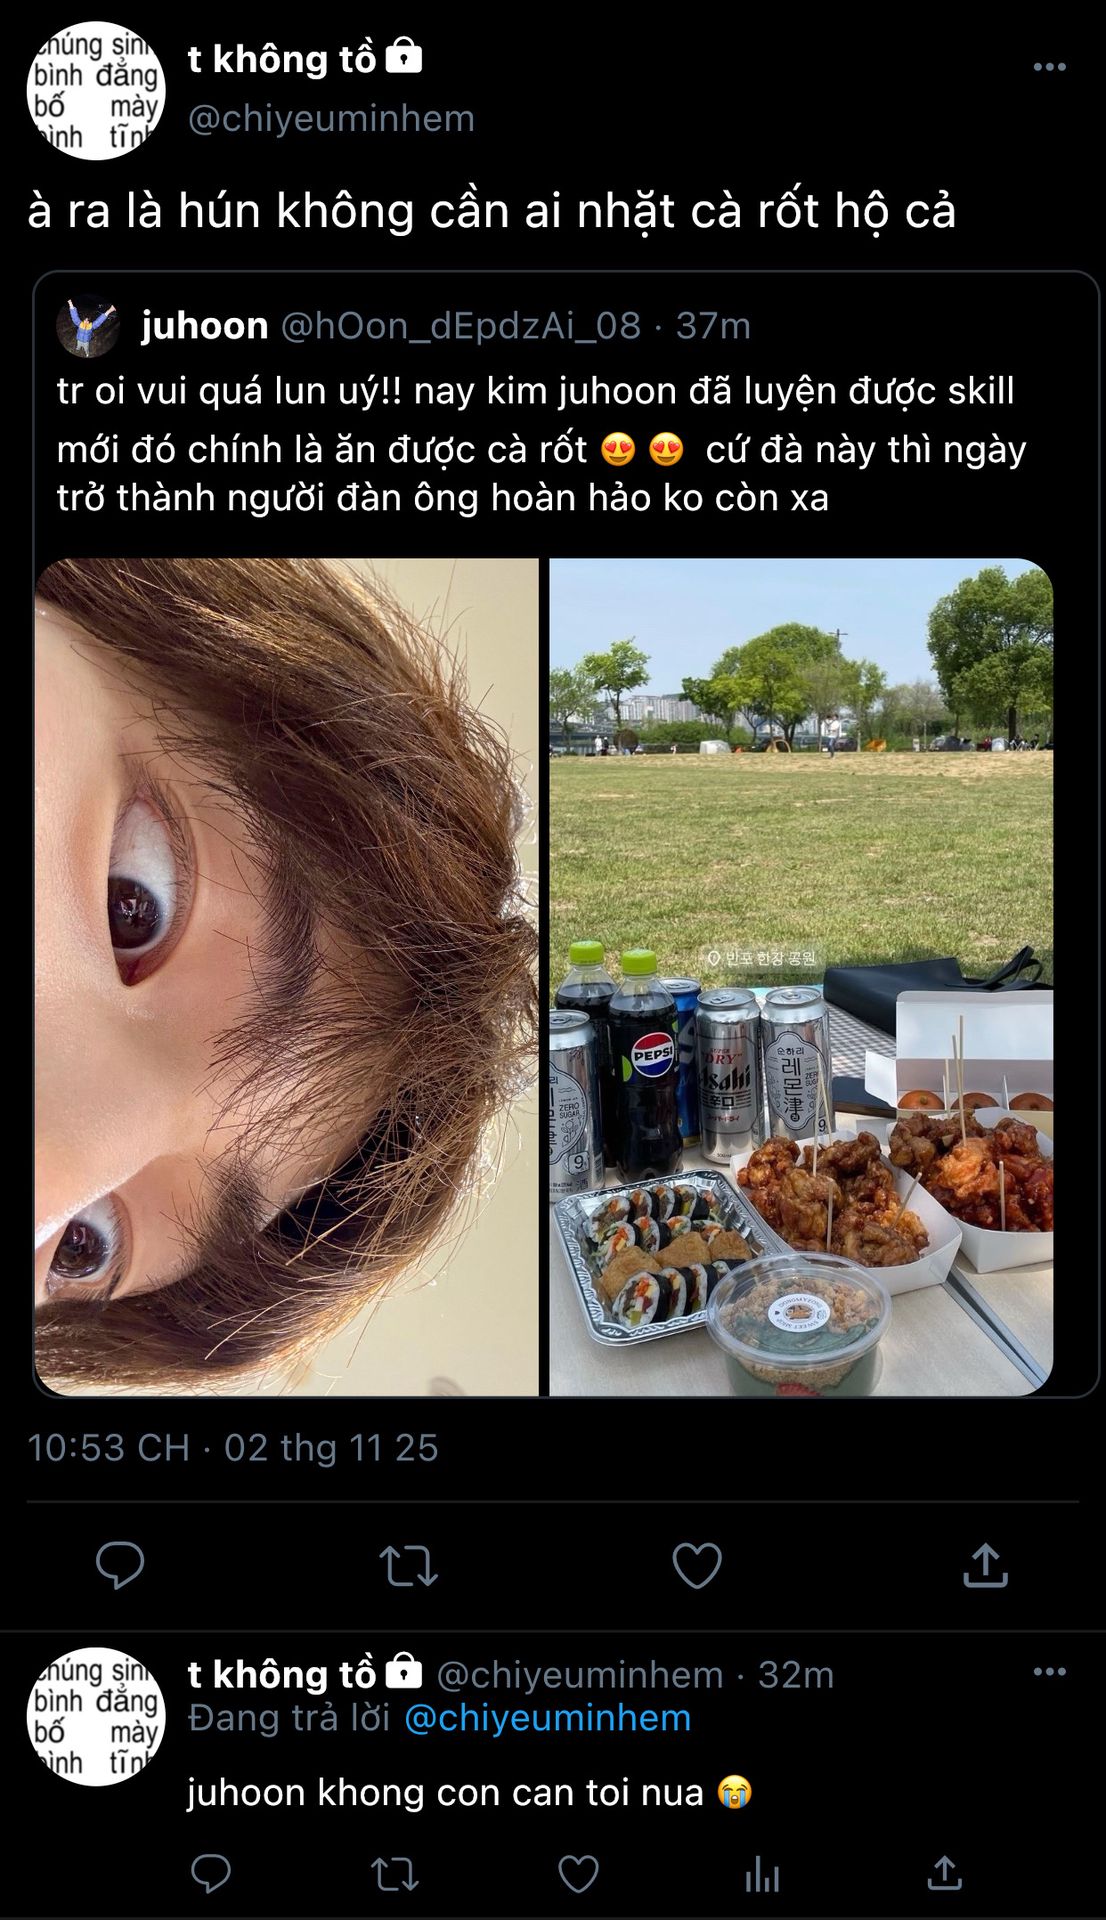1106x1920 pixels.
Task: Open the top profile avatar of t không tồ
Action: (x=96, y=91)
